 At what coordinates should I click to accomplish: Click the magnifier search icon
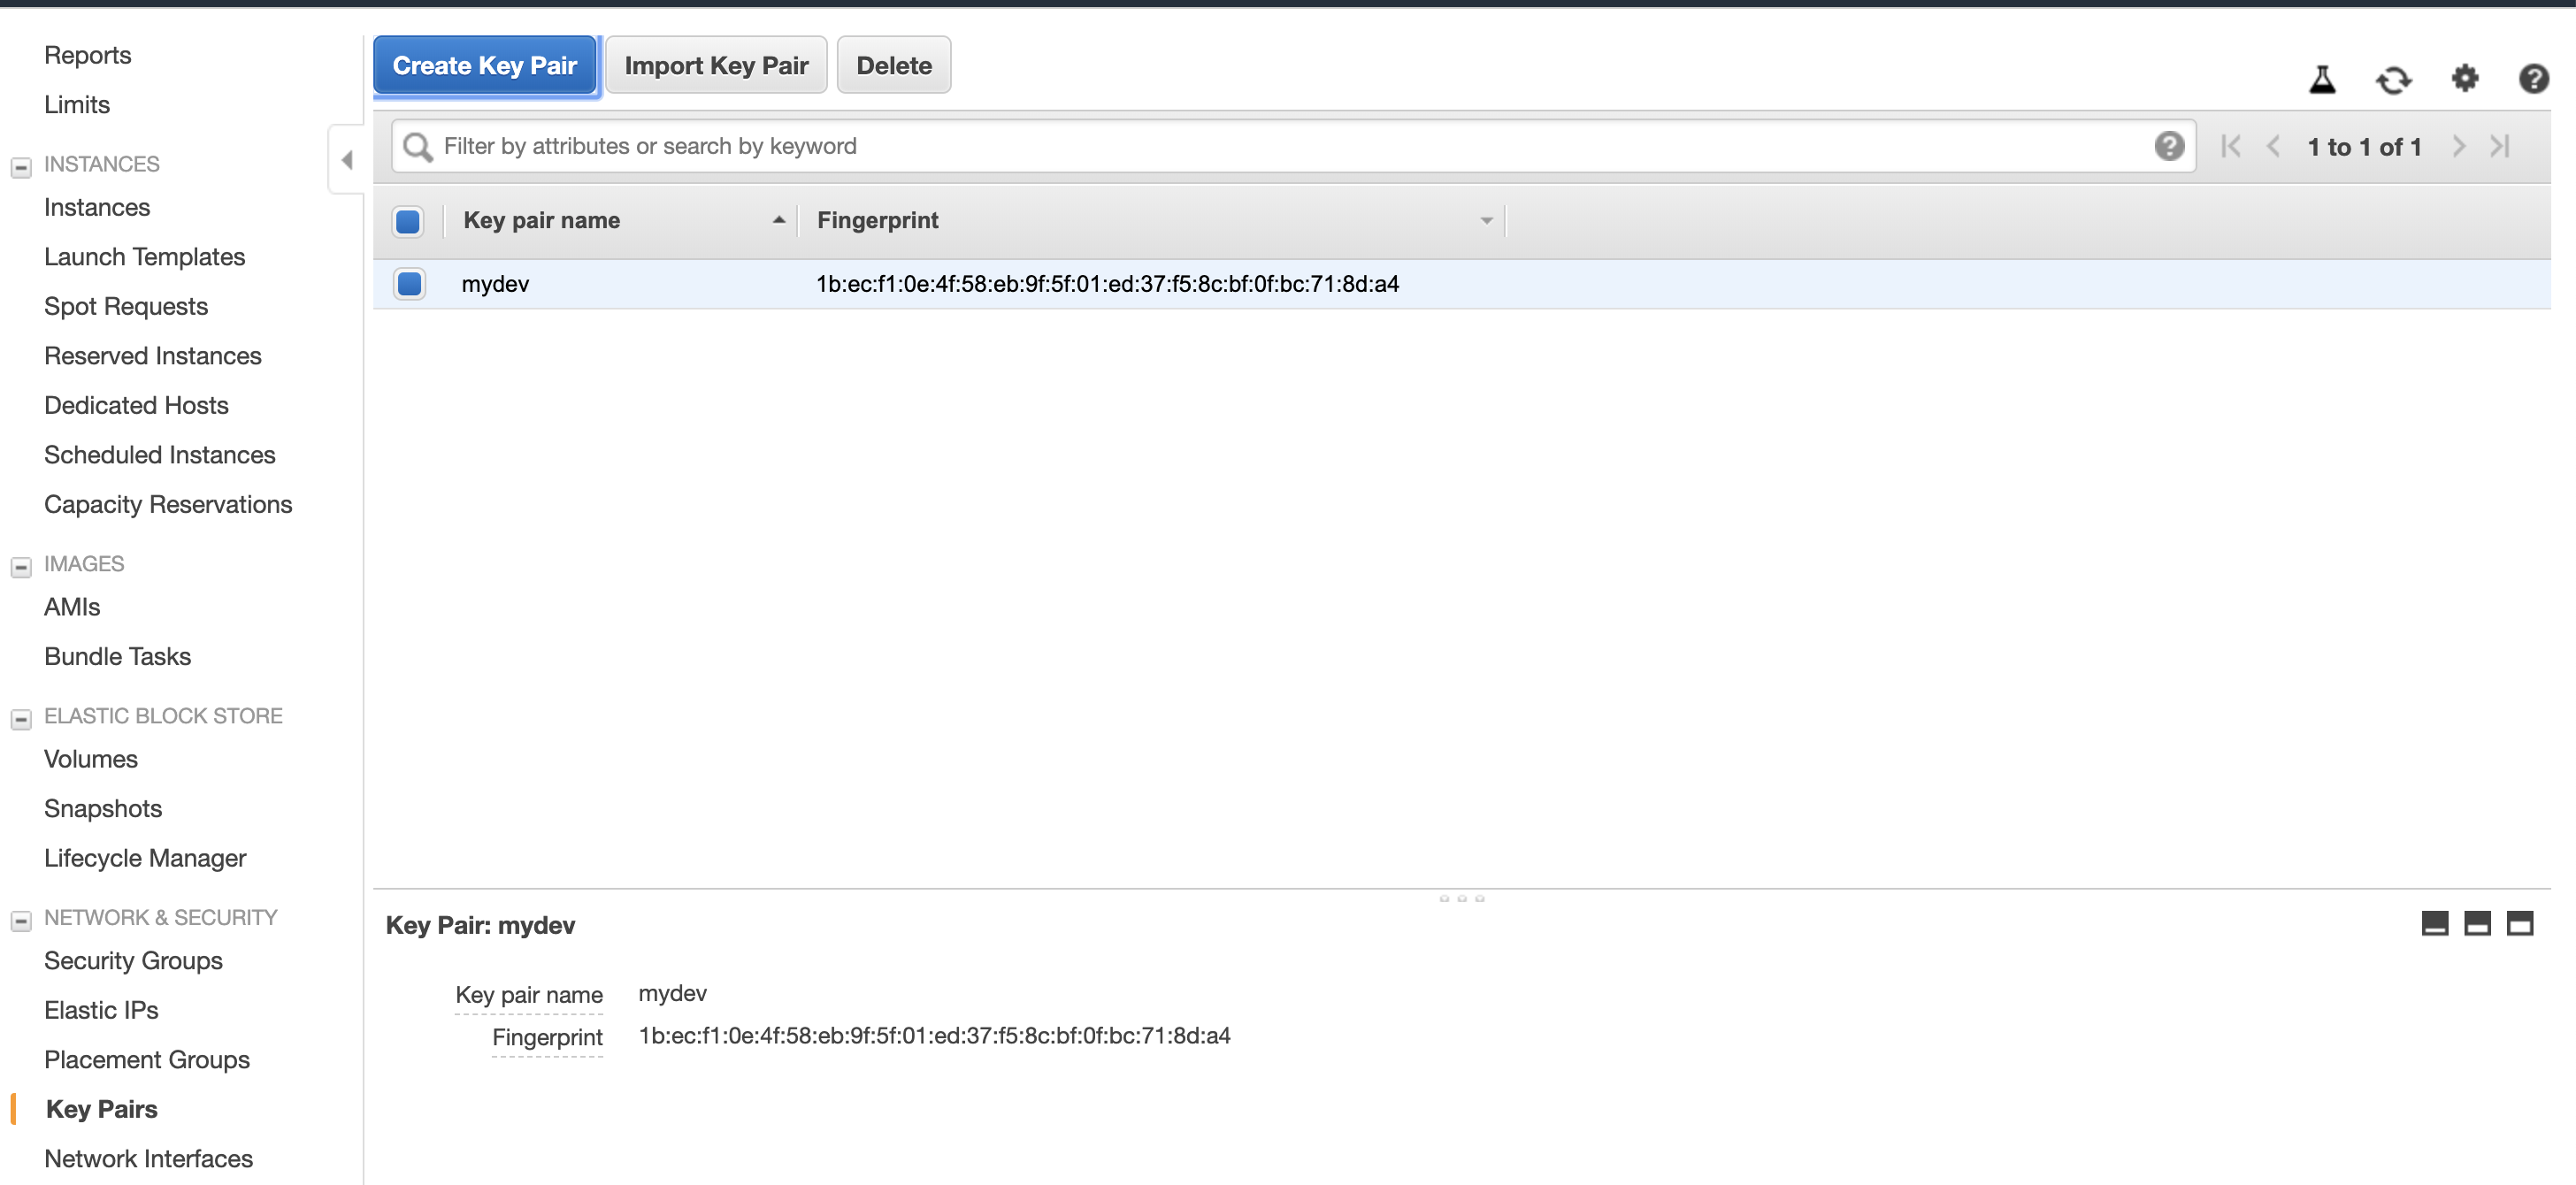[x=417, y=147]
